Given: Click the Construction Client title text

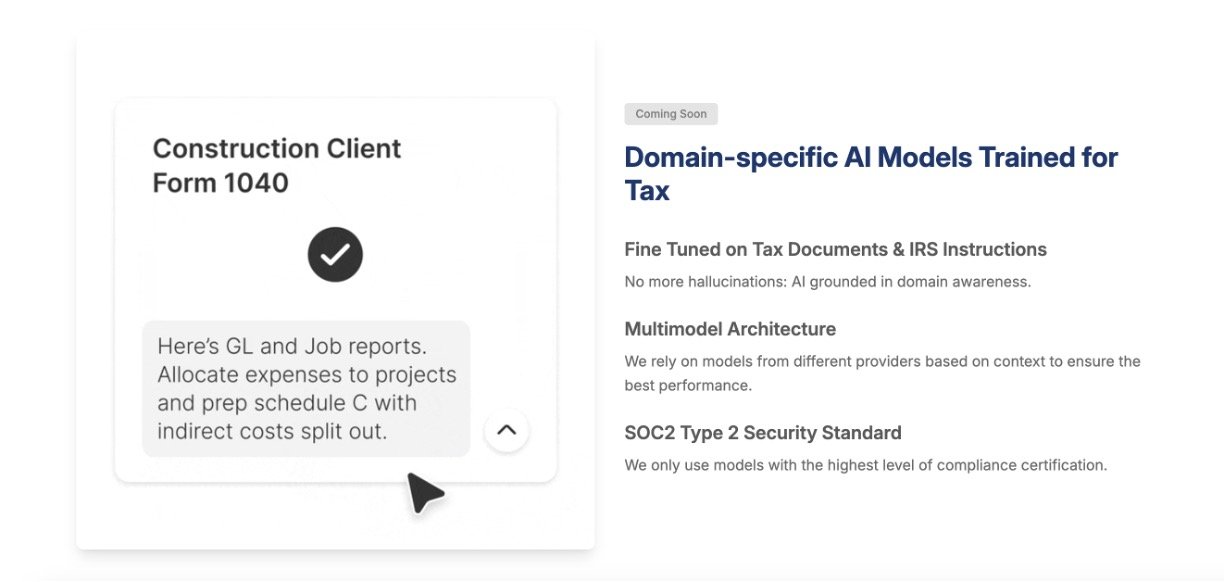Looking at the screenshot, I should coord(276,149).
